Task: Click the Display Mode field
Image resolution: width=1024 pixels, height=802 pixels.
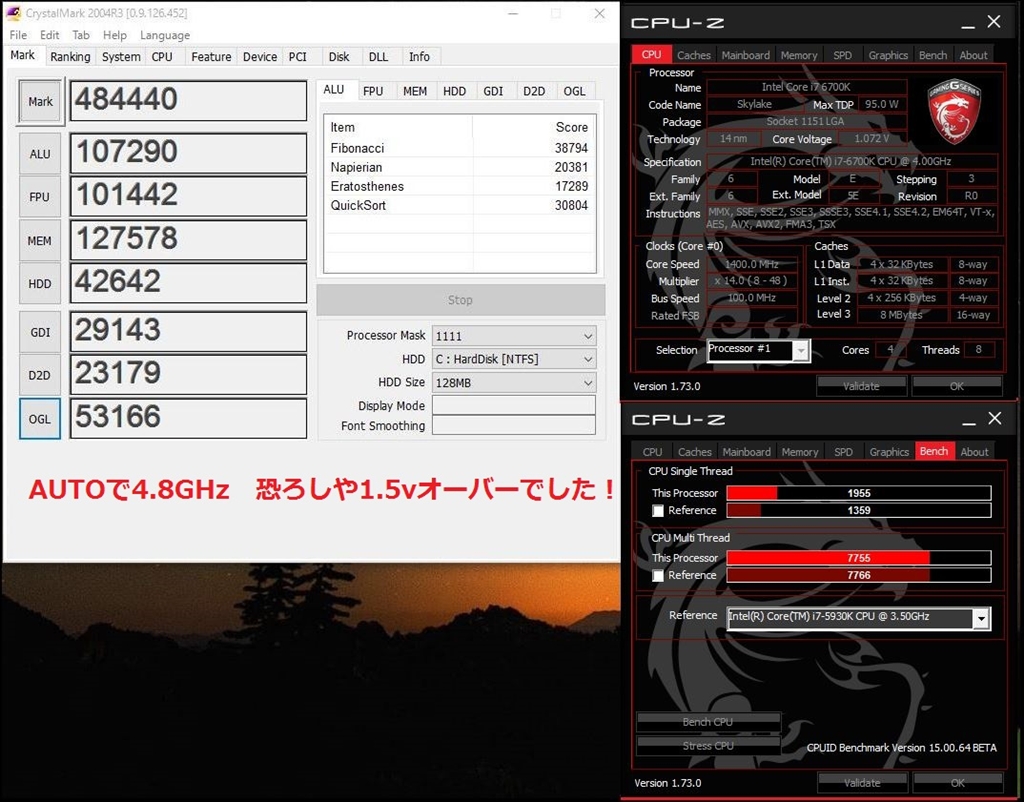Action: click(514, 406)
